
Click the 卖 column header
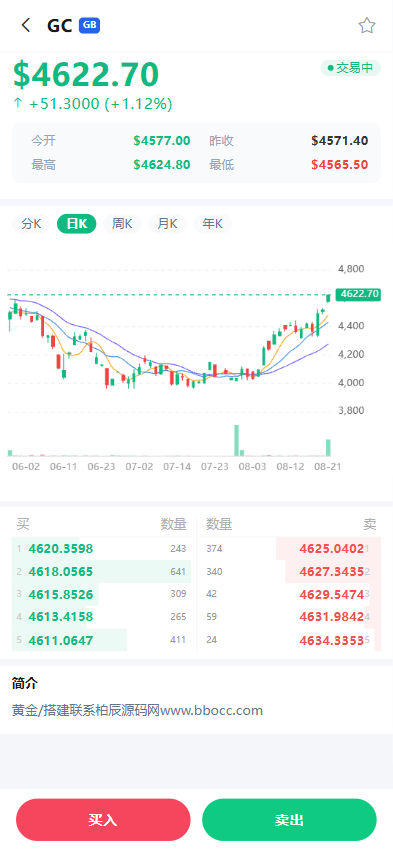[370, 524]
